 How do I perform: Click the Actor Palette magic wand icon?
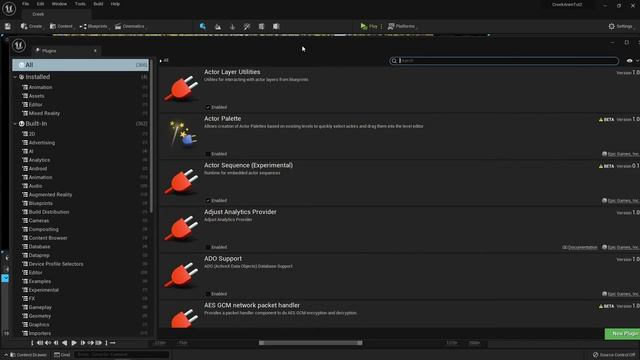pyautogui.click(x=182, y=133)
